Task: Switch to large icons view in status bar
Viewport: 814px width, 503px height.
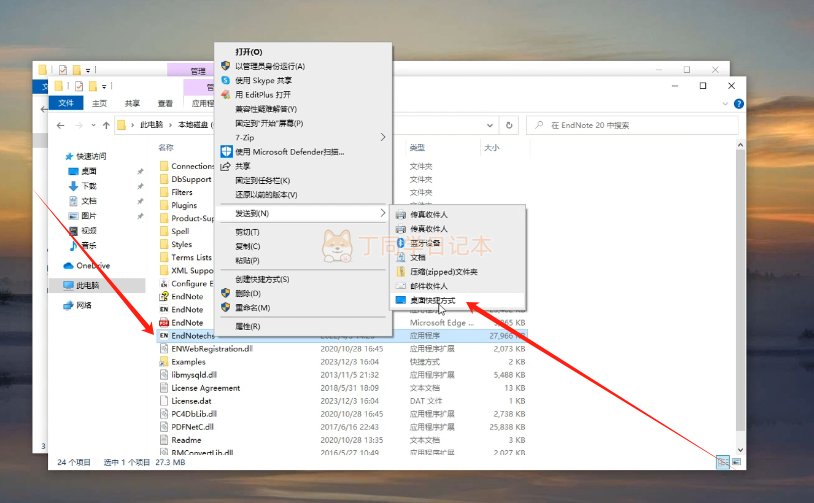Action: 736,461
